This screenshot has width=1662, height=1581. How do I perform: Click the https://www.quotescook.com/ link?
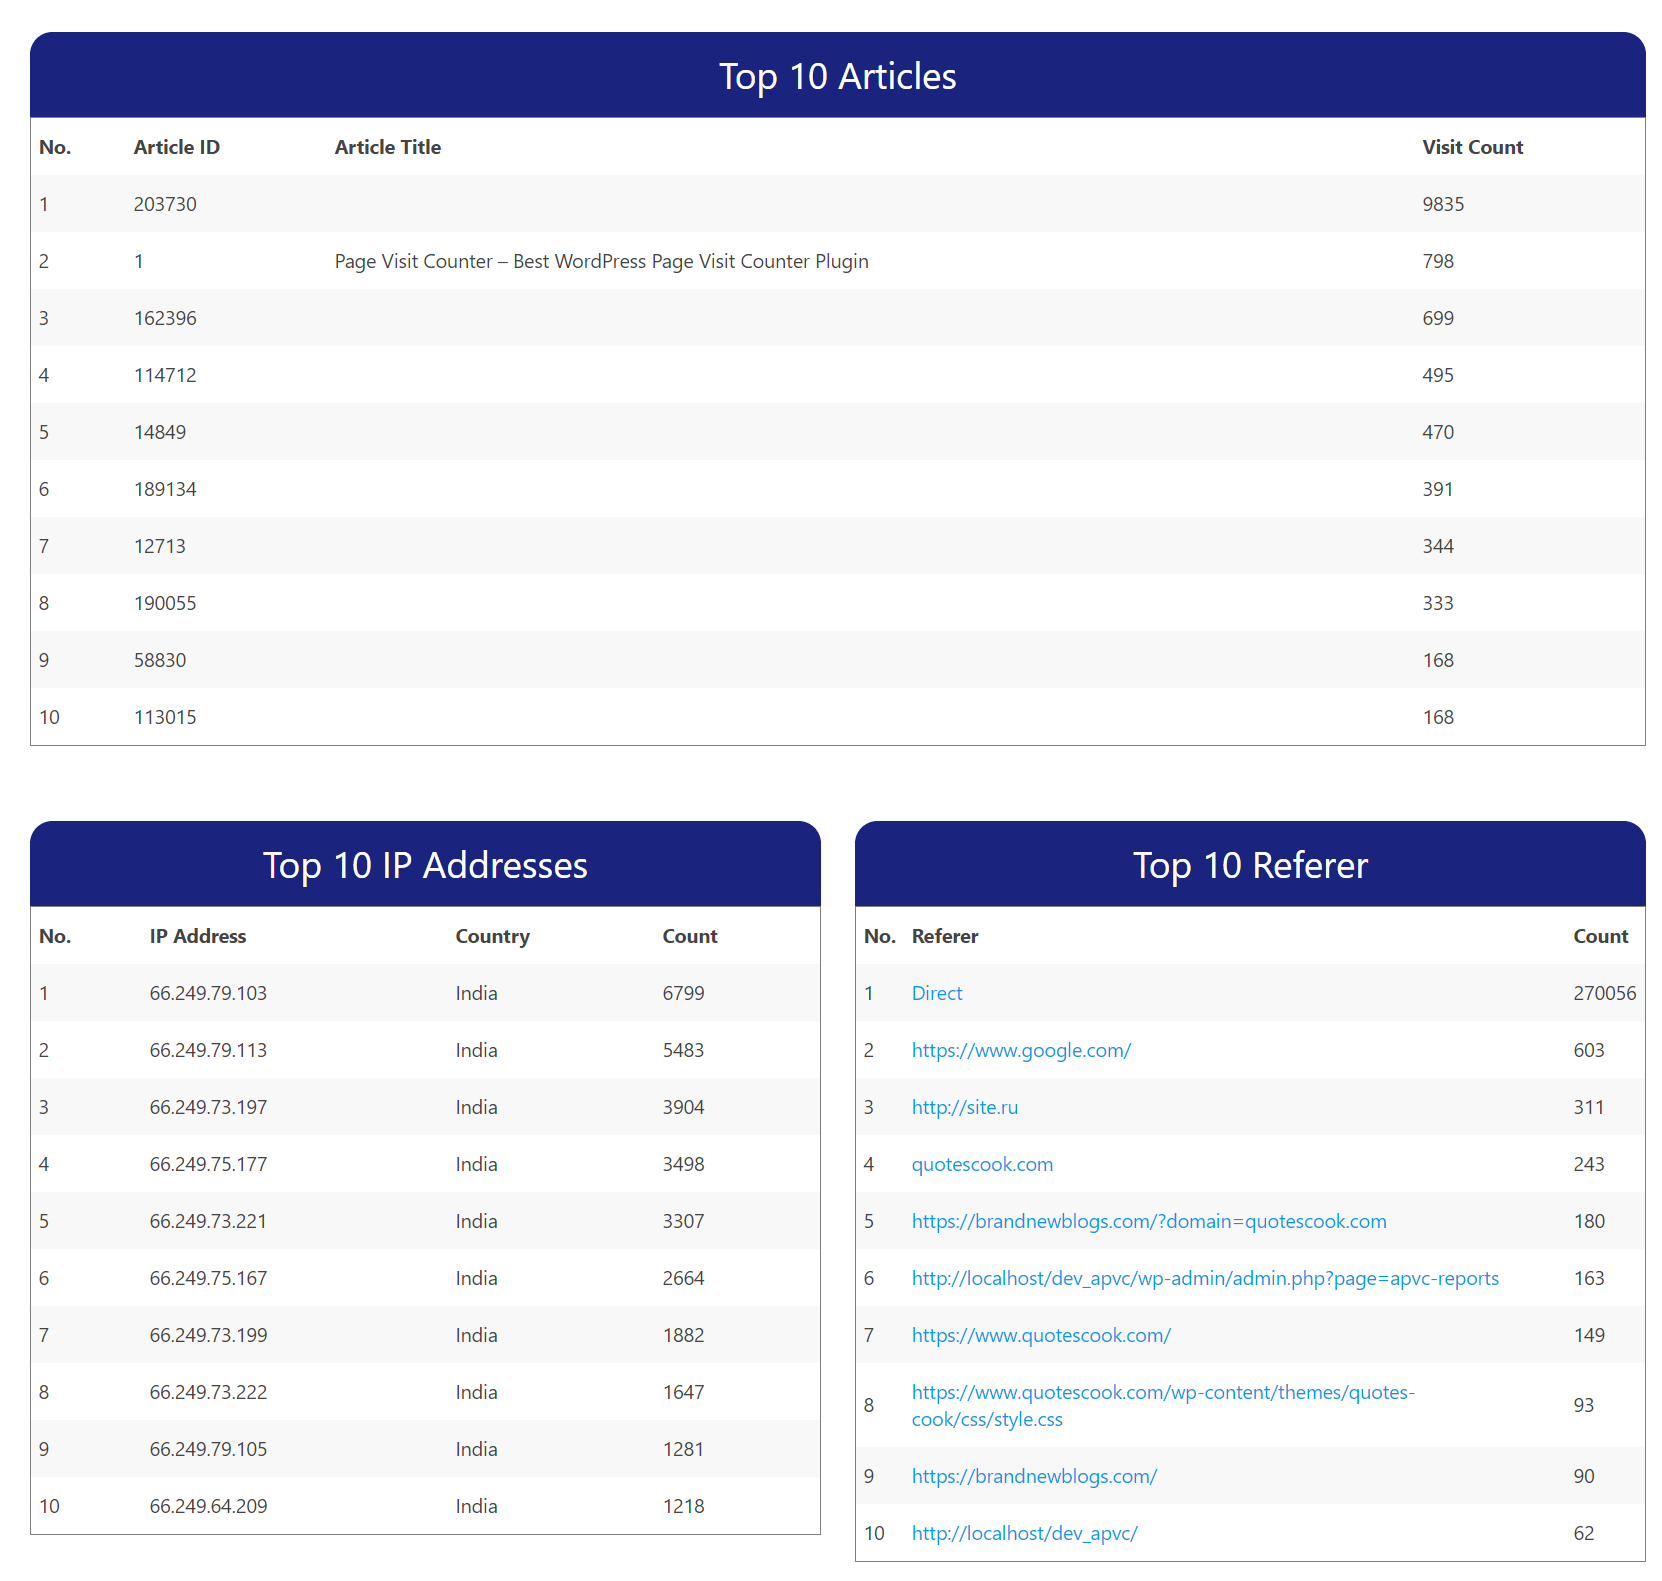(1040, 1335)
